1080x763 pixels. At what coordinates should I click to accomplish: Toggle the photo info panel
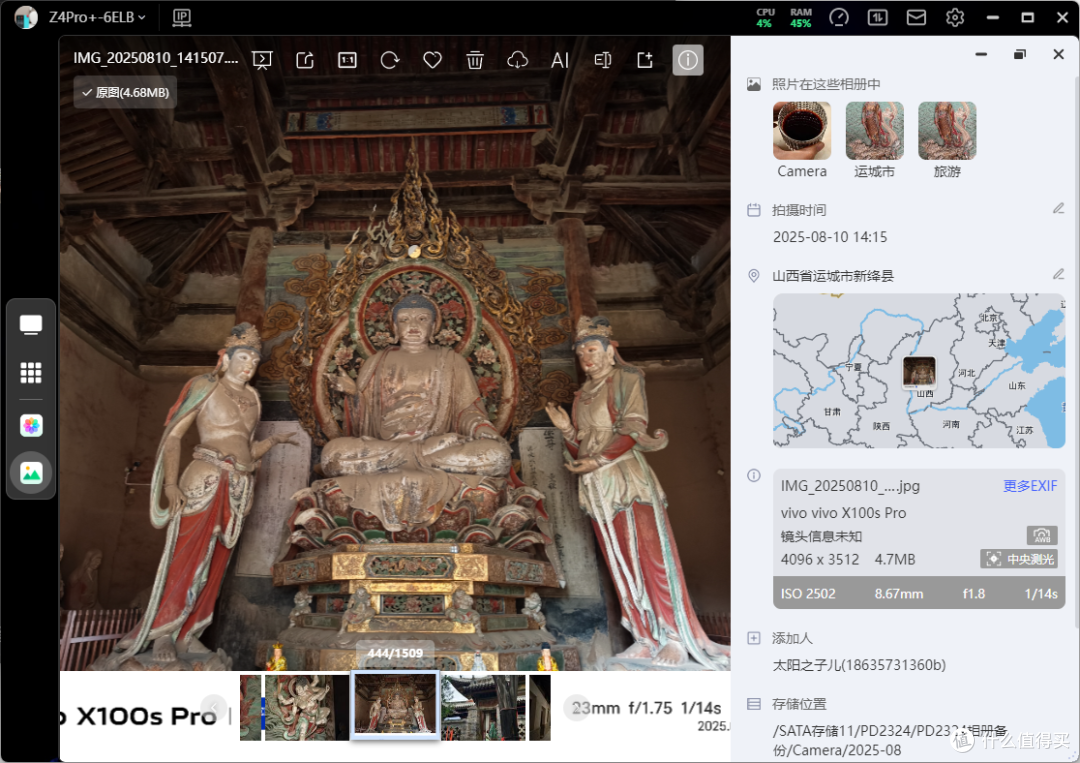(x=687, y=60)
